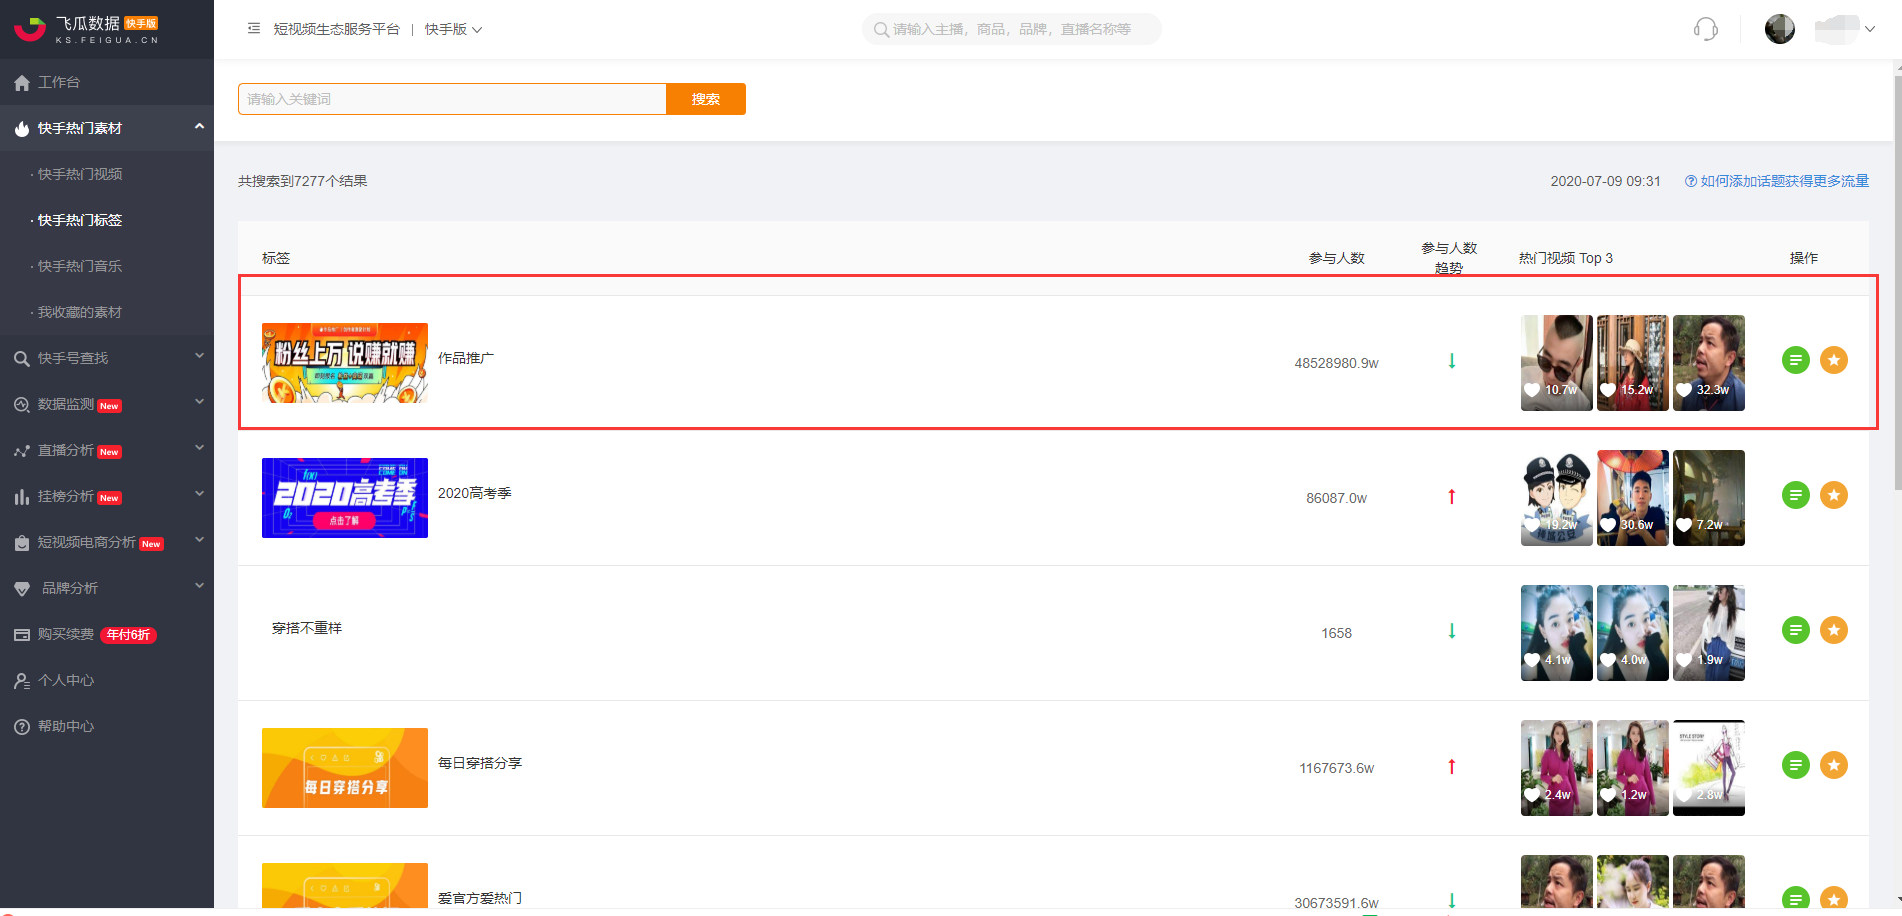This screenshot has width=1902, height=916.
Task: Star the 每日穿搭分享 tag
Action: (1833, 765)
